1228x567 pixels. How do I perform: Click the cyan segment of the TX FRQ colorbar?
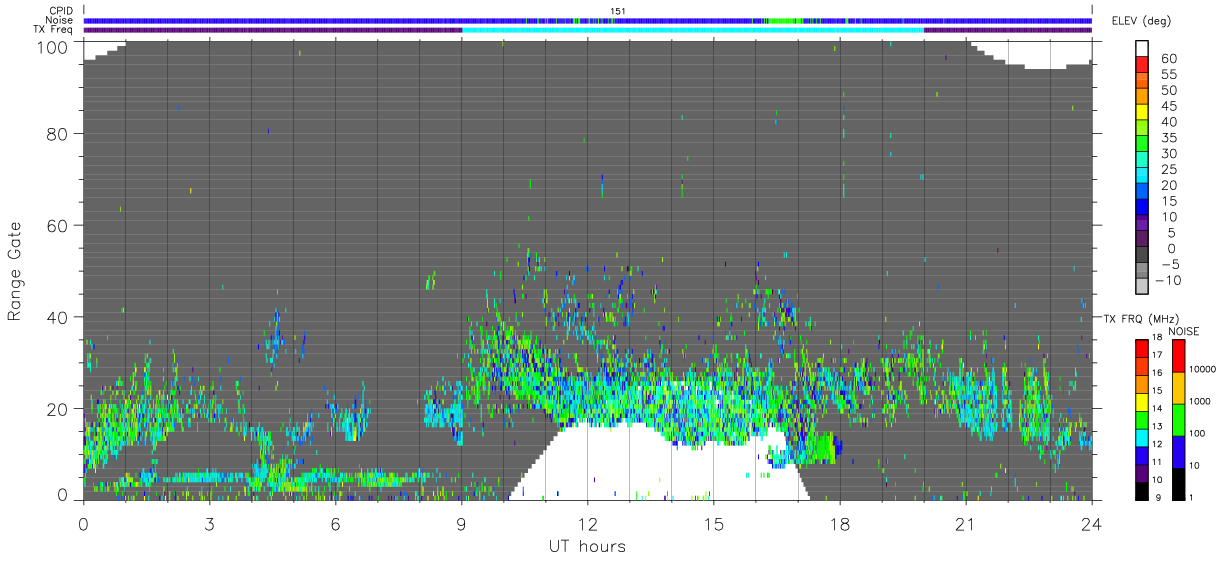pos(1143,436)
